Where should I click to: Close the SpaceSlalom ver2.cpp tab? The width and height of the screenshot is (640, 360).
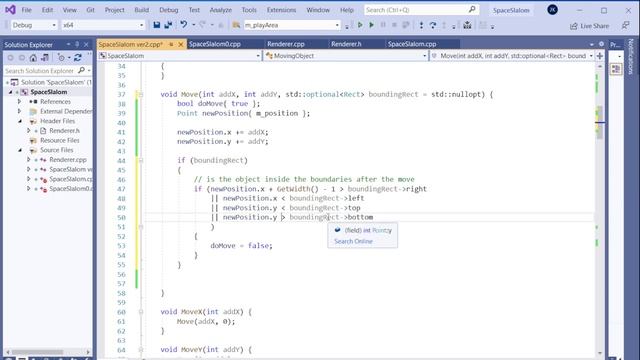click(x=181, y=44)
